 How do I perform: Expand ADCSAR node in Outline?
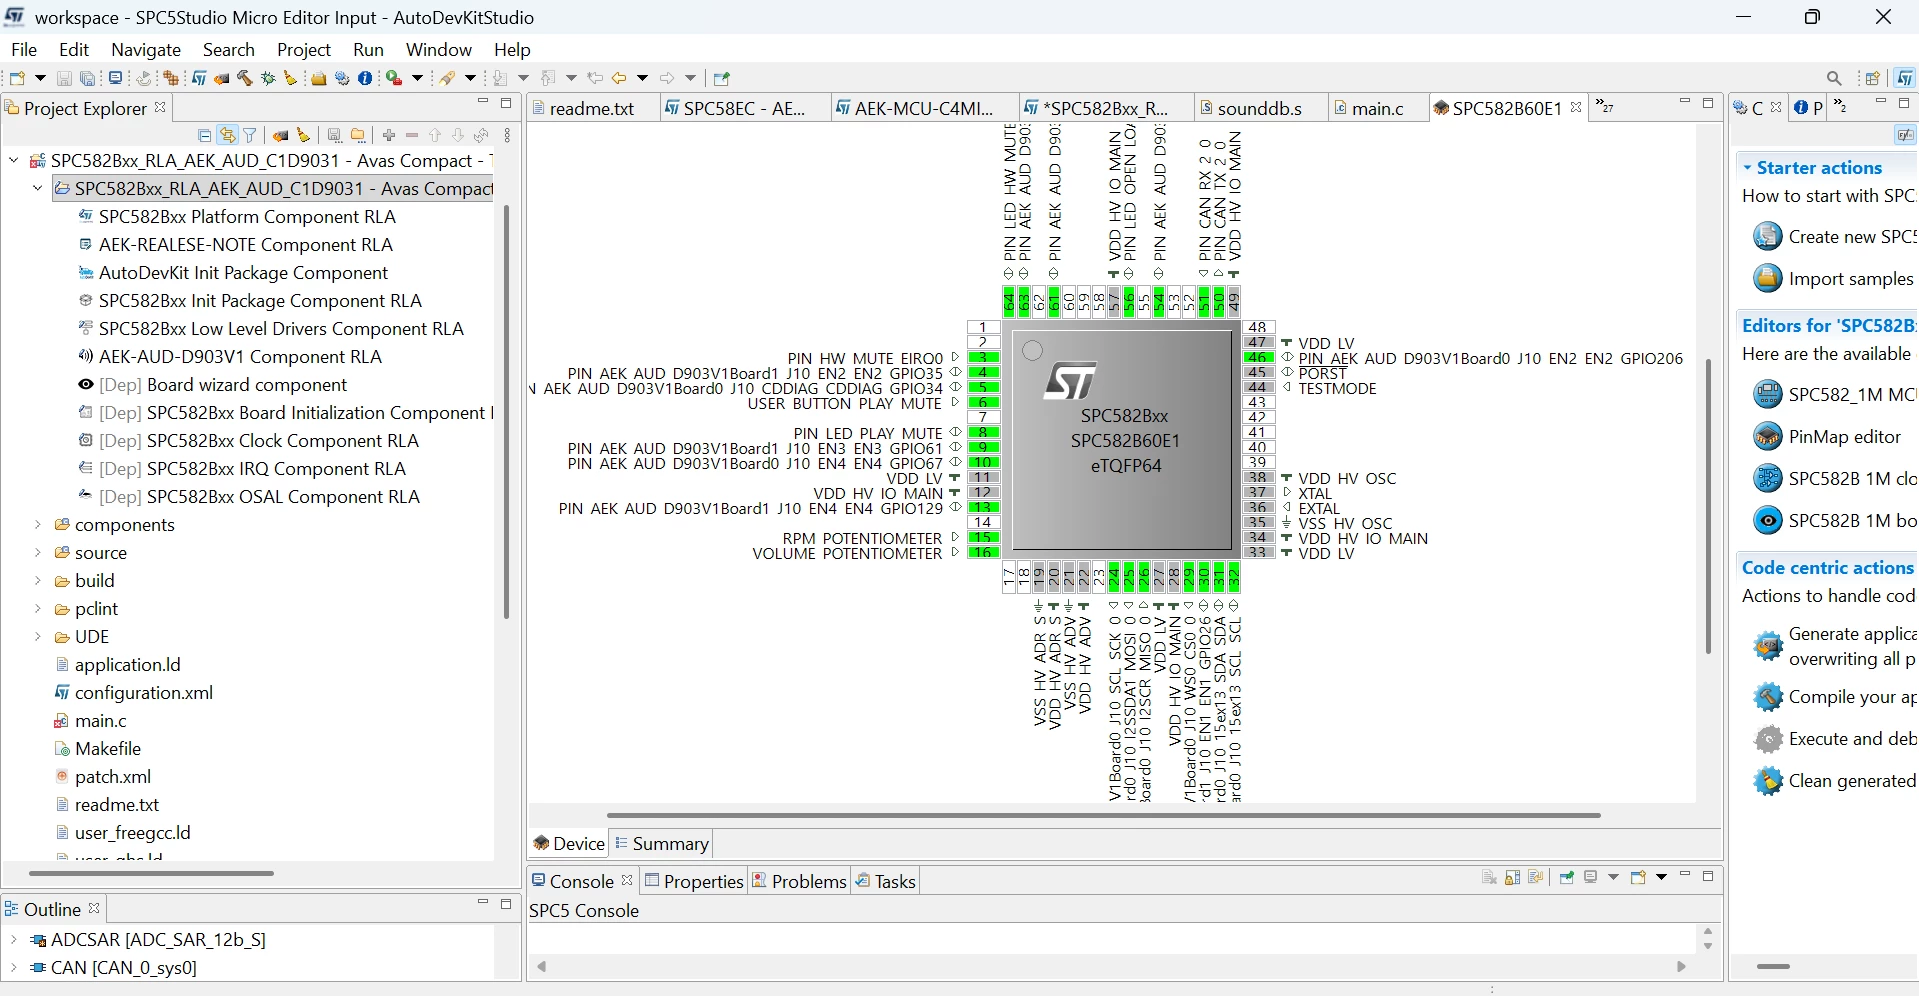click(x=13, y=939)
